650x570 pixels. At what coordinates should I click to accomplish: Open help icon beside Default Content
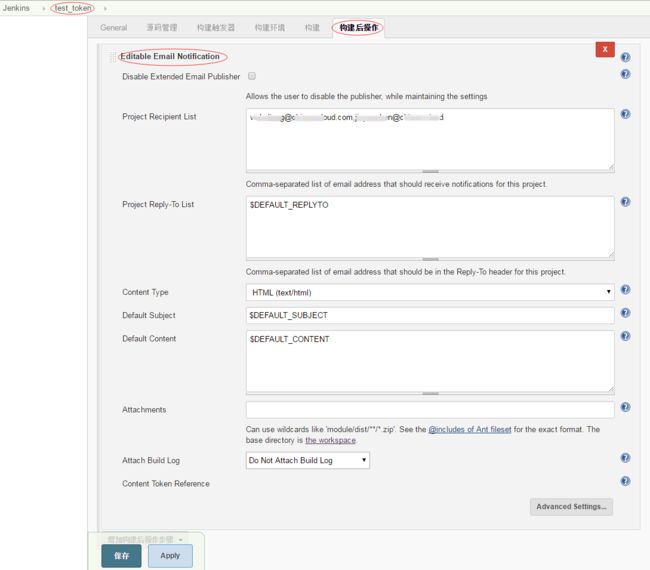pos(625,336)
